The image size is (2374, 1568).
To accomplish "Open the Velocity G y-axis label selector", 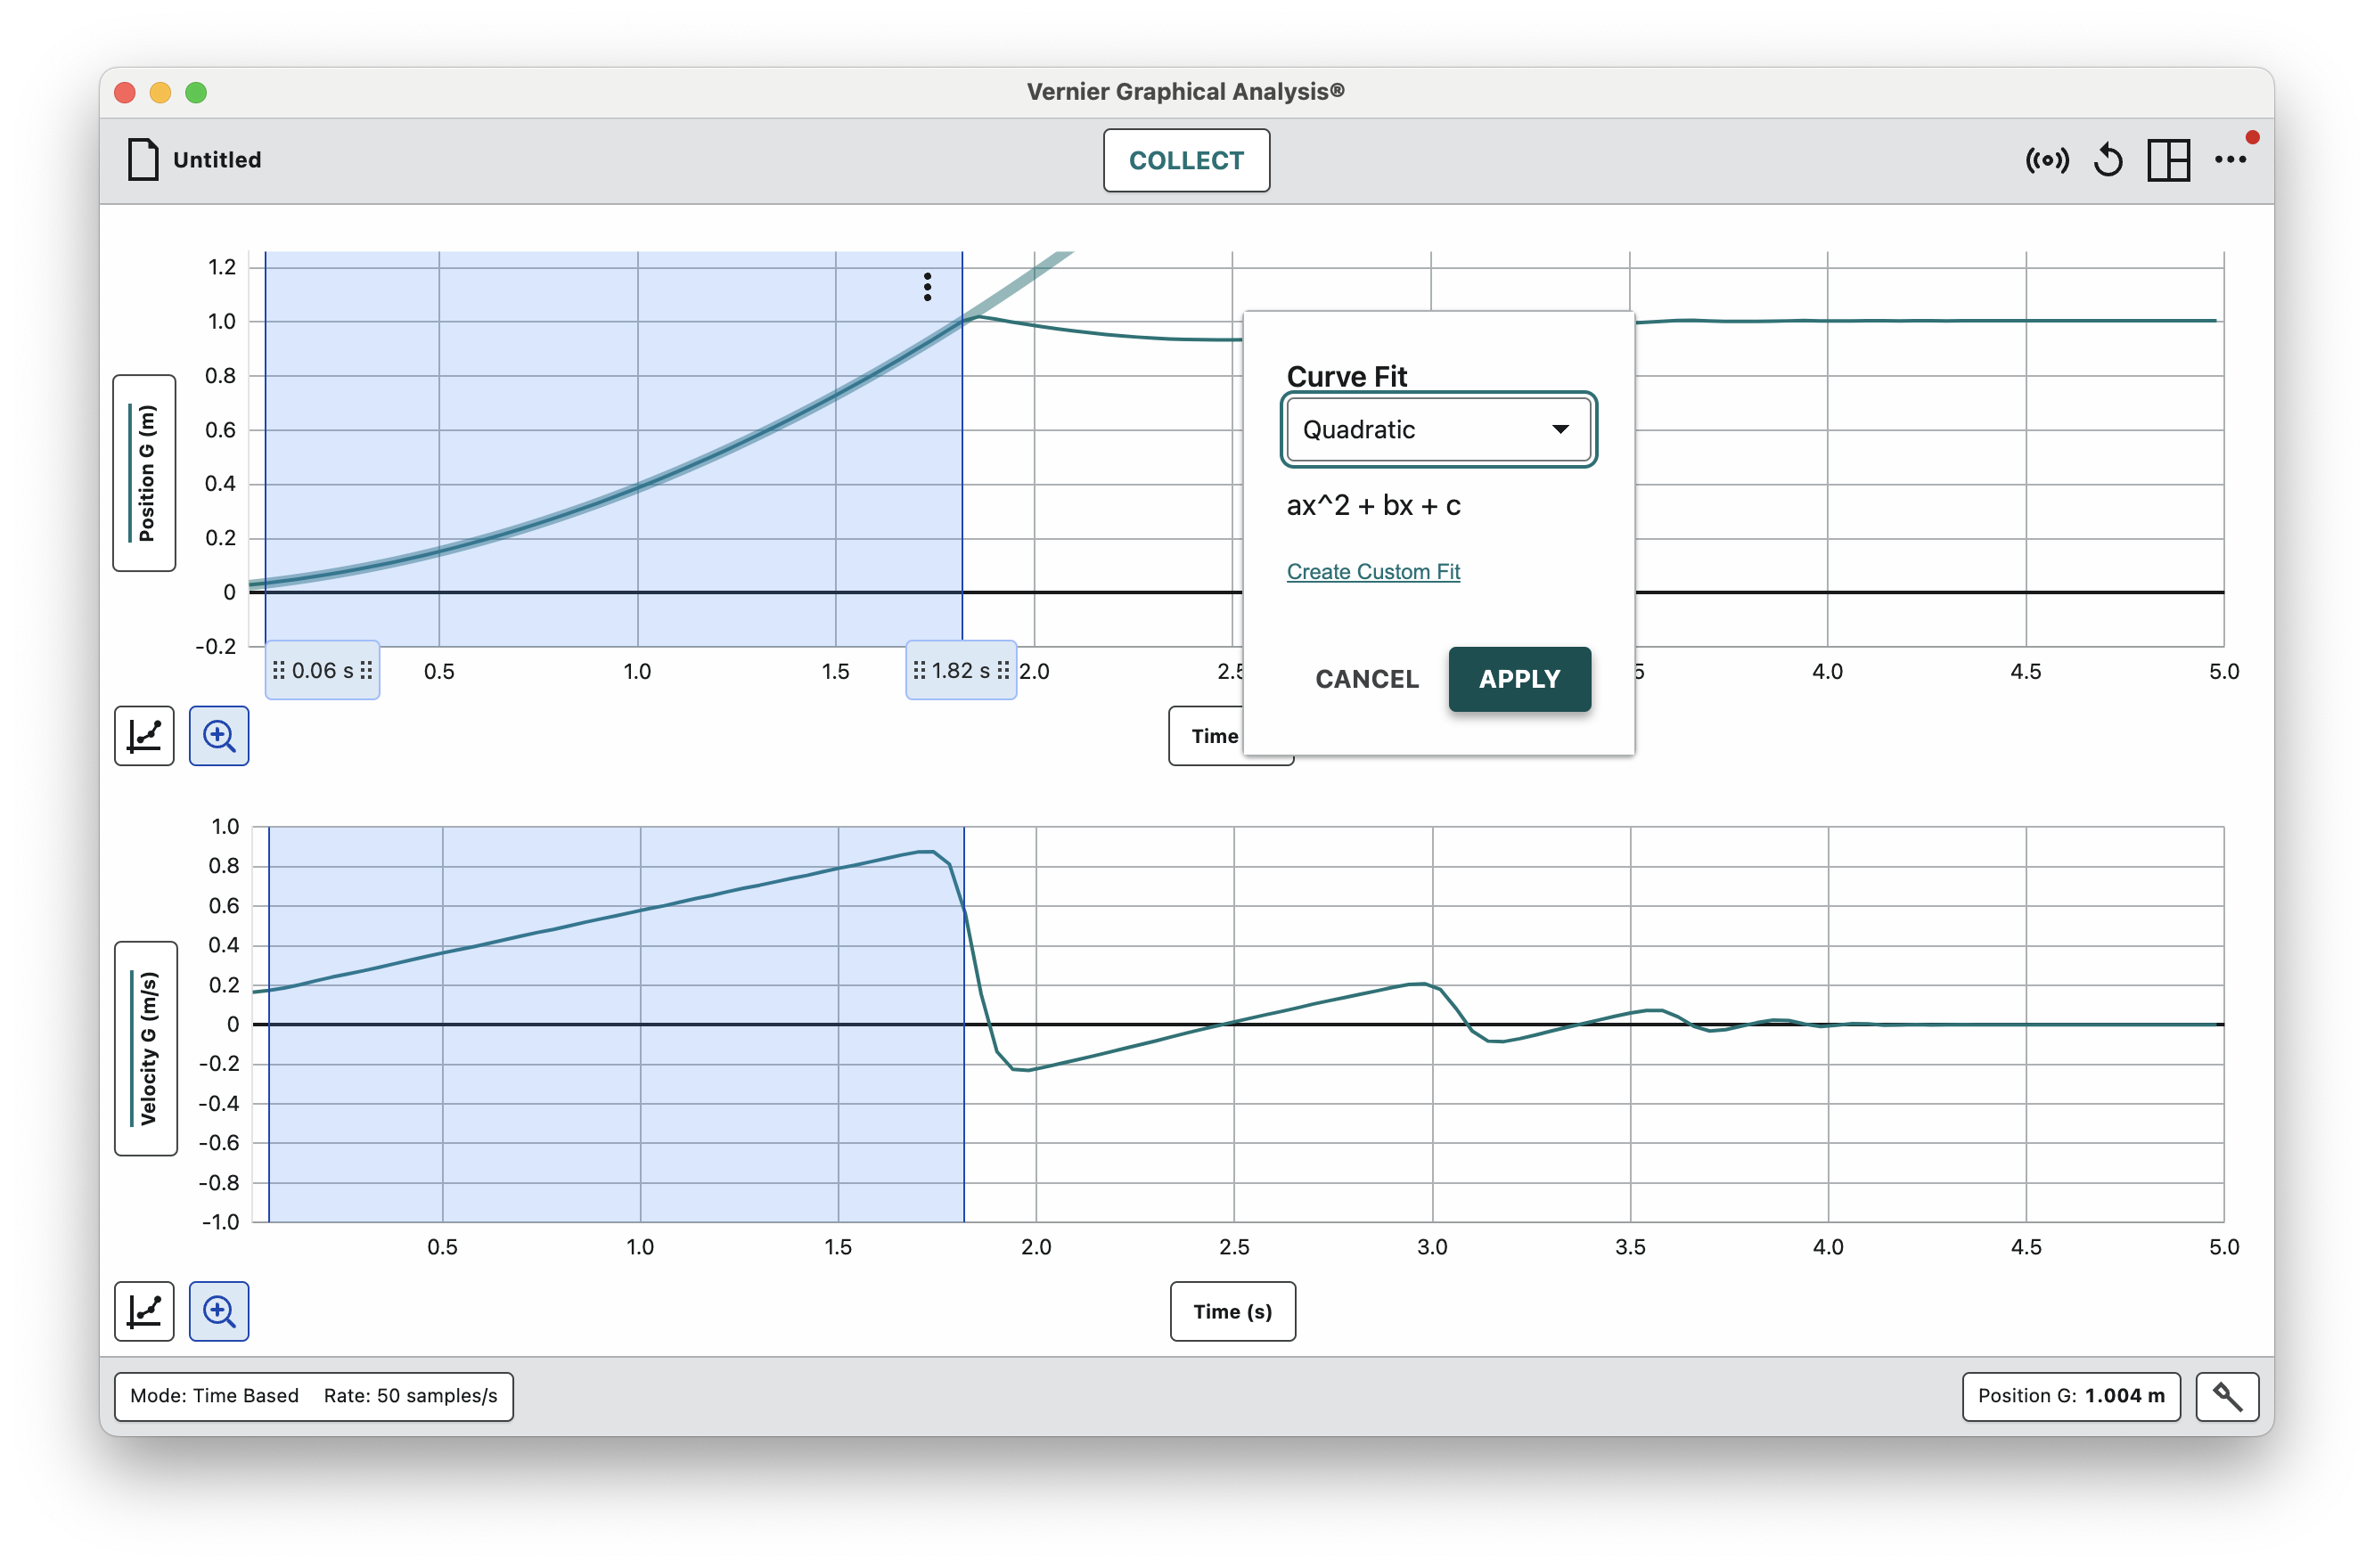I will (146, 1048).
